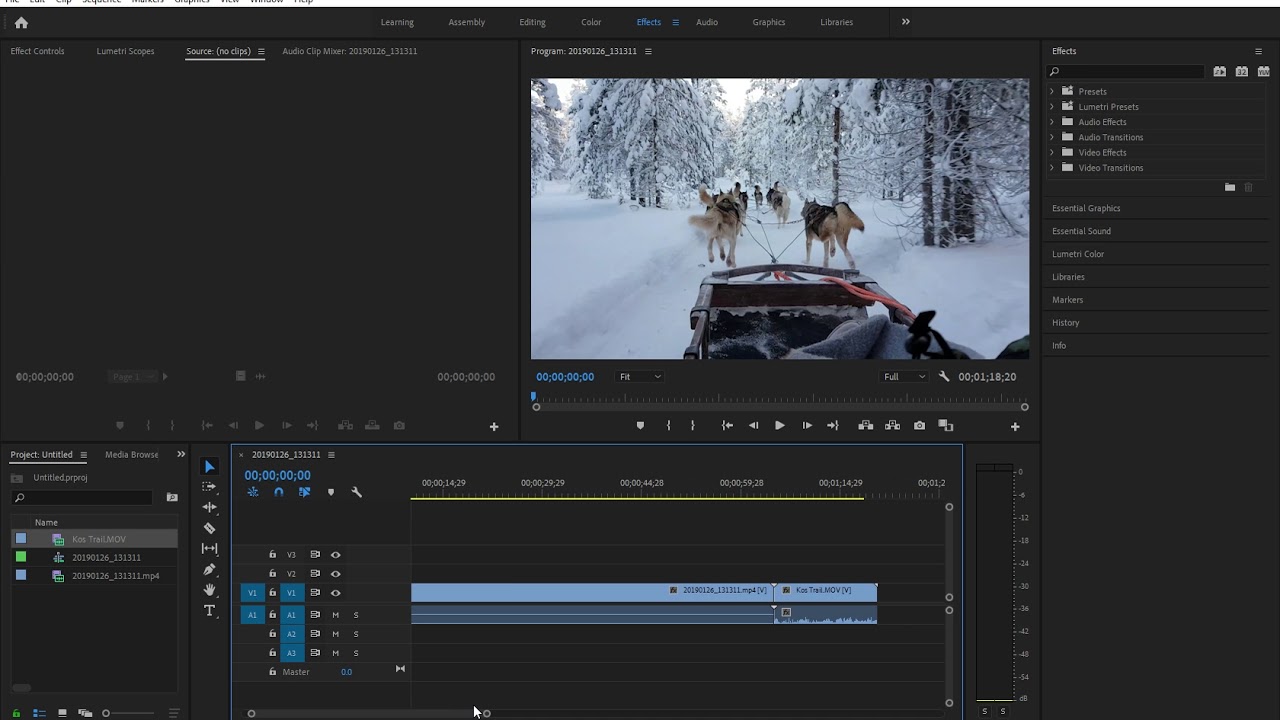Open the Lumetri Color panel

(1078, 254)
